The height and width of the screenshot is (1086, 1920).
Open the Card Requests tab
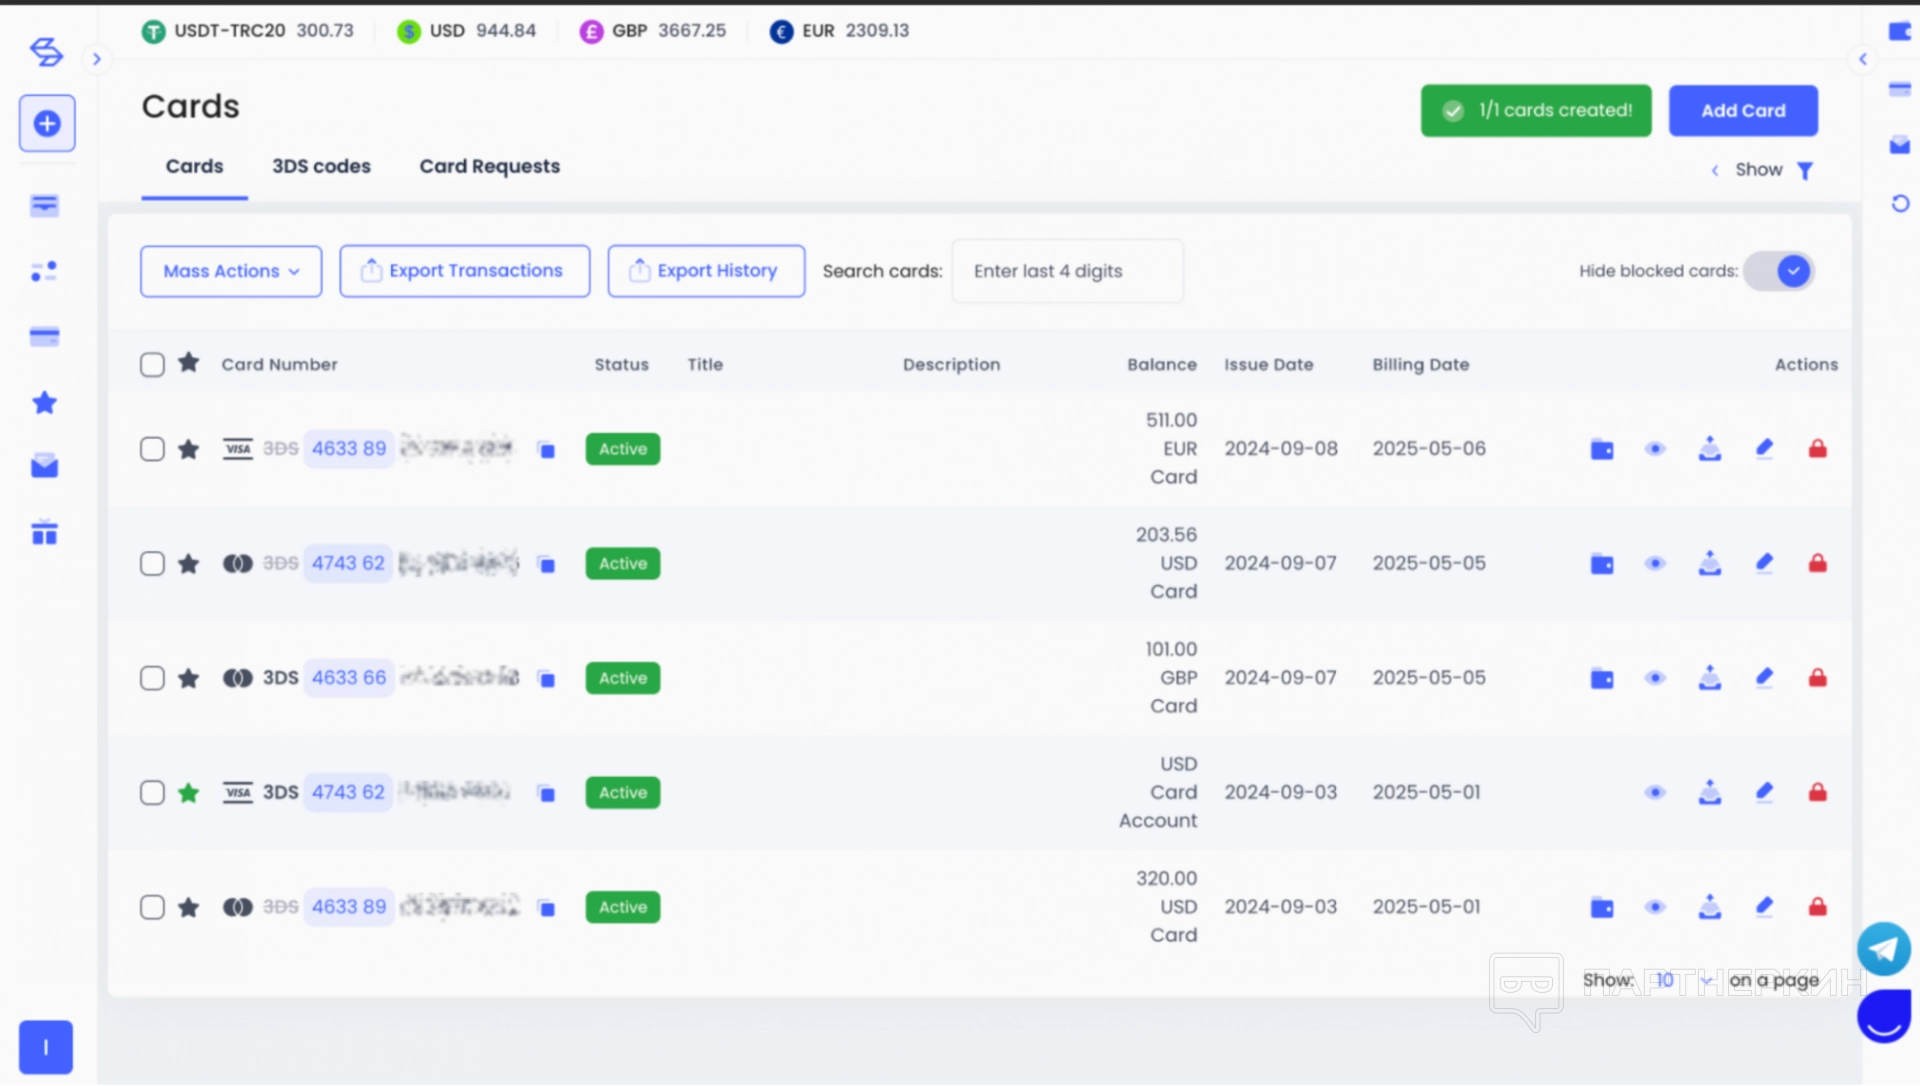click(x=489, y=167)
